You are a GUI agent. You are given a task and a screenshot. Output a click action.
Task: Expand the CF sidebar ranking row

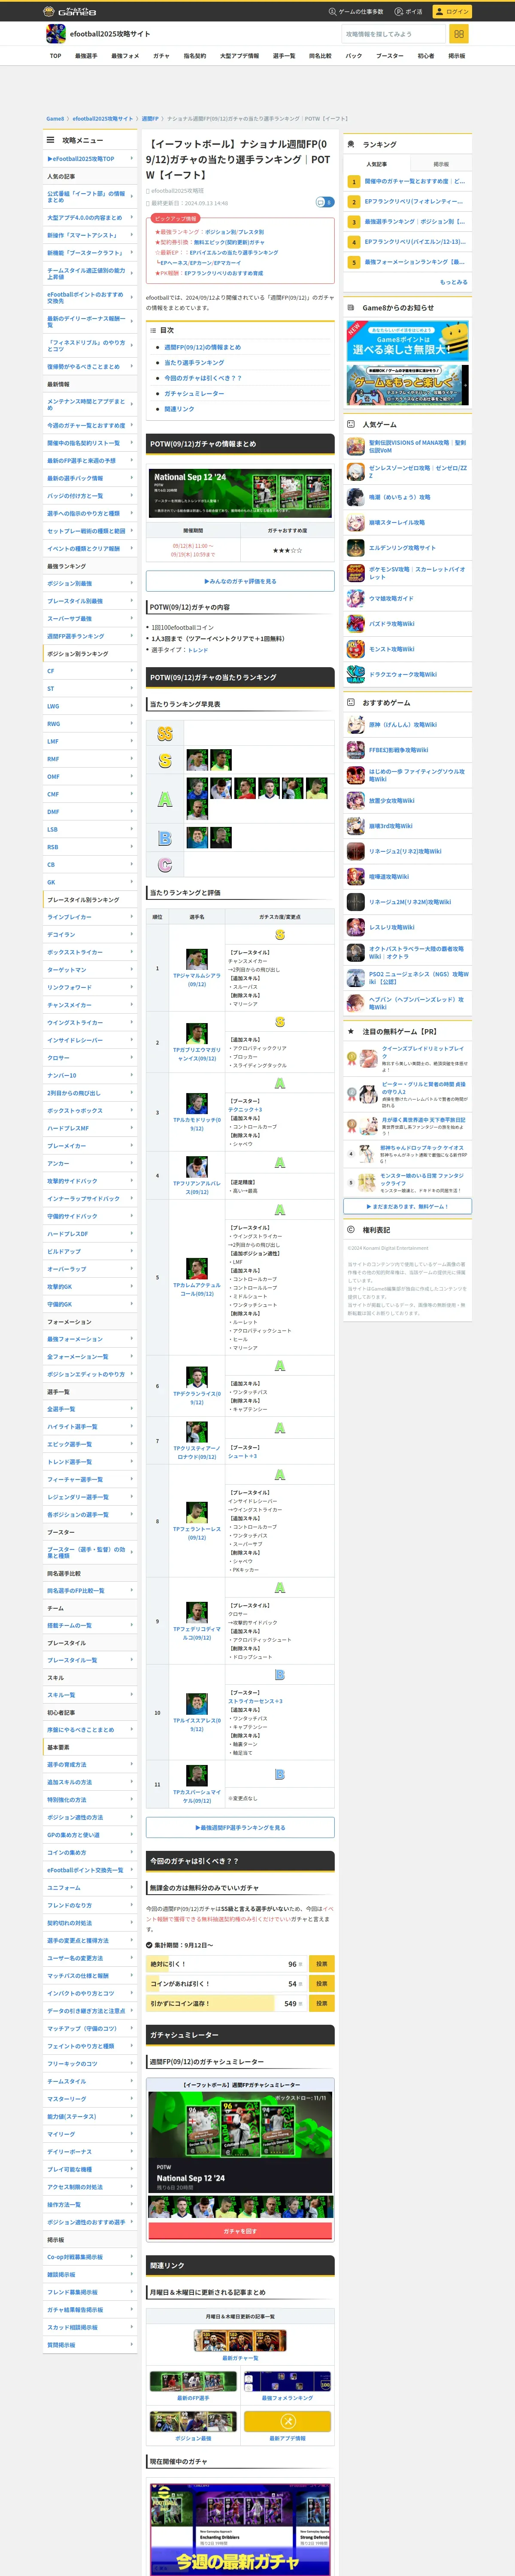90,671
